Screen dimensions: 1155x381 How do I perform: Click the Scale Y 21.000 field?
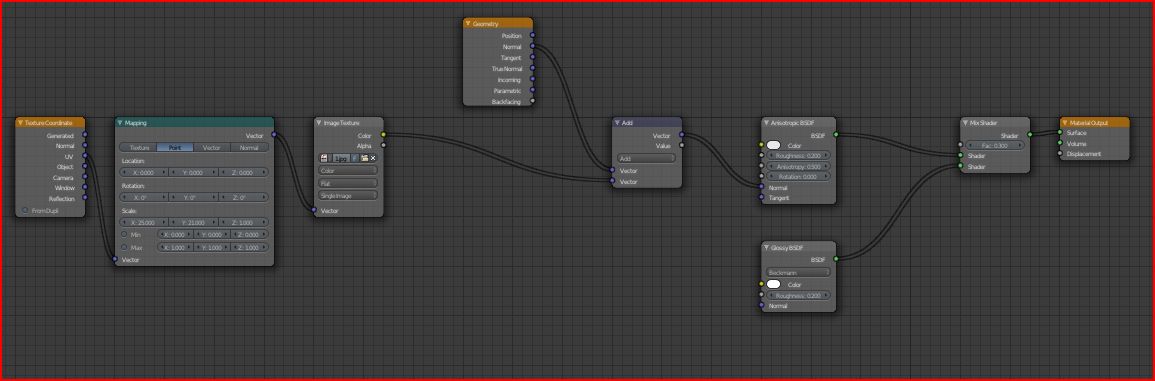tap(194, 223)
